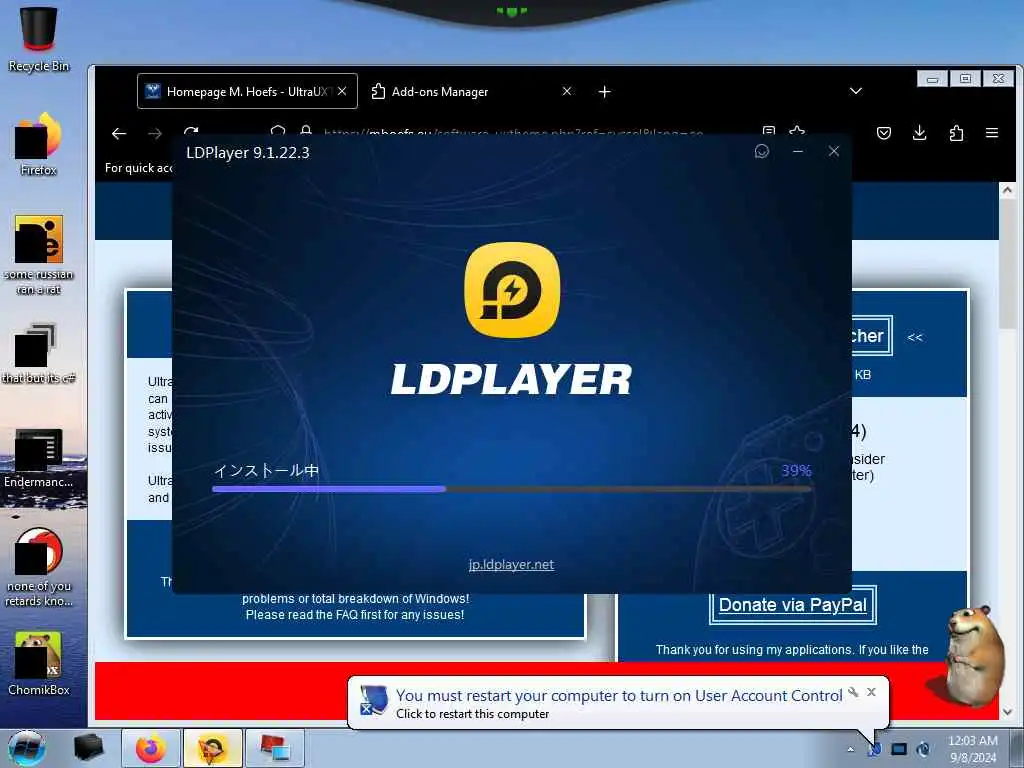The width and height of the screenshot is (1024, 768).
Task: Close the Homepage M. Hoefs tab
Action: coord(342,91)
